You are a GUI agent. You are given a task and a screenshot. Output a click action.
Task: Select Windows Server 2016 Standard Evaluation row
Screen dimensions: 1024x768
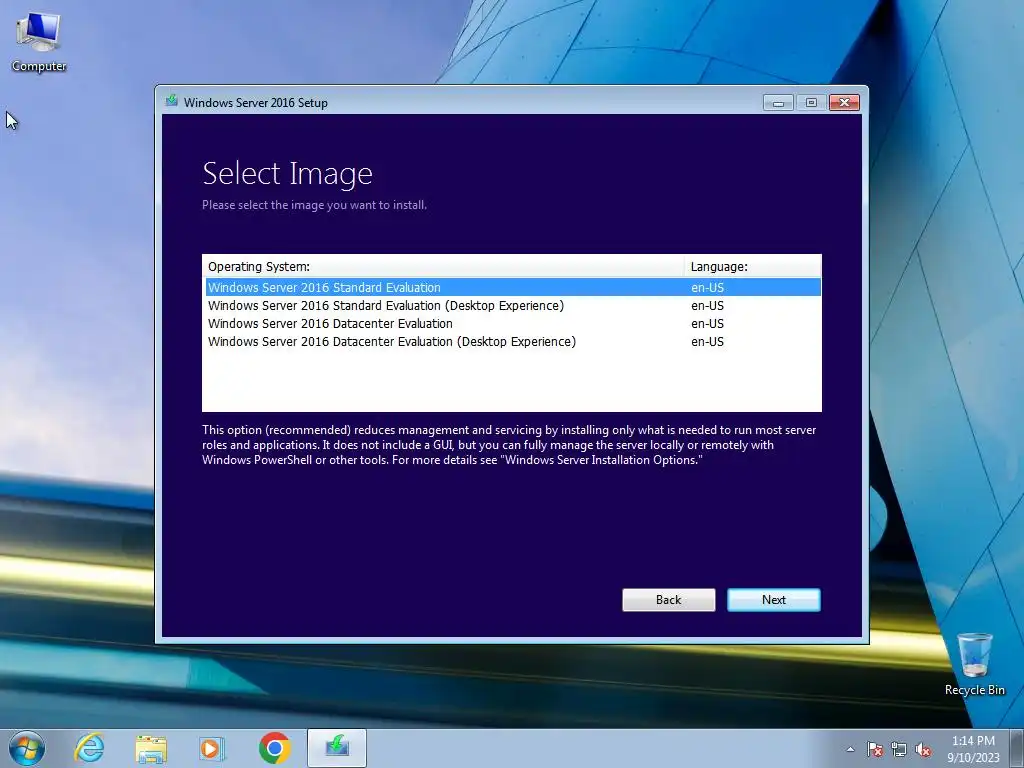click(x=513, y=287)
